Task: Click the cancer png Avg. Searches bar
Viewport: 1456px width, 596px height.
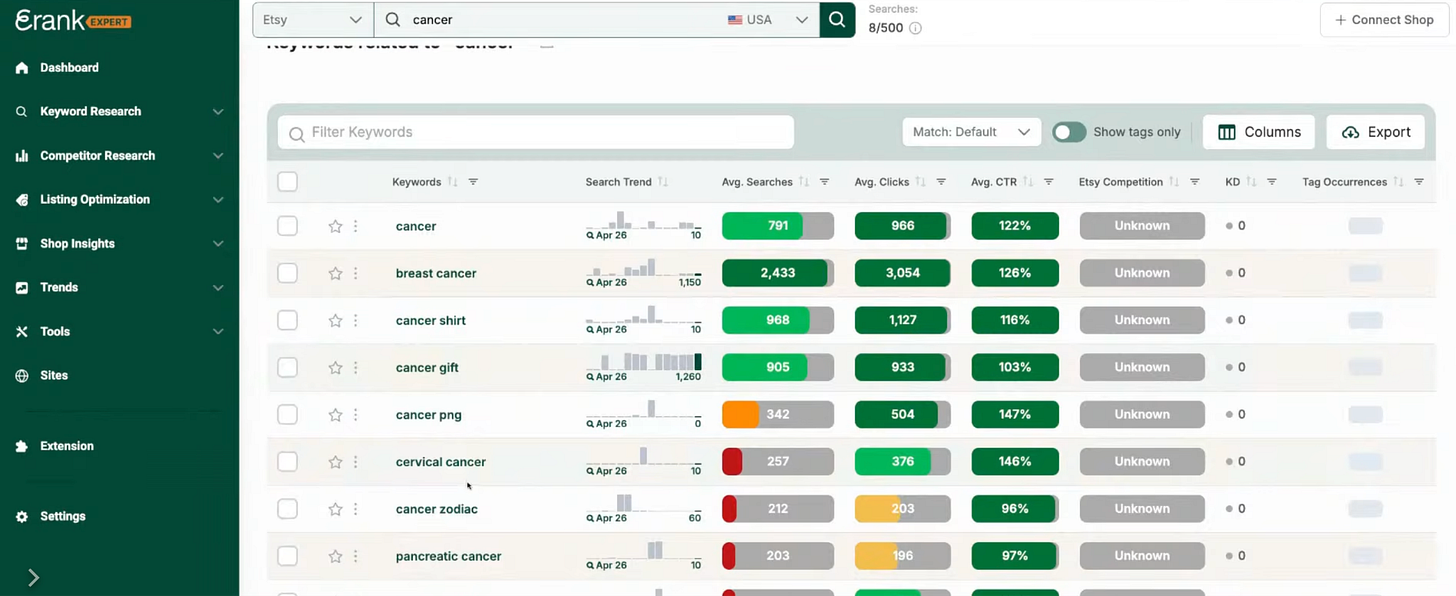Action: (778, 414)
